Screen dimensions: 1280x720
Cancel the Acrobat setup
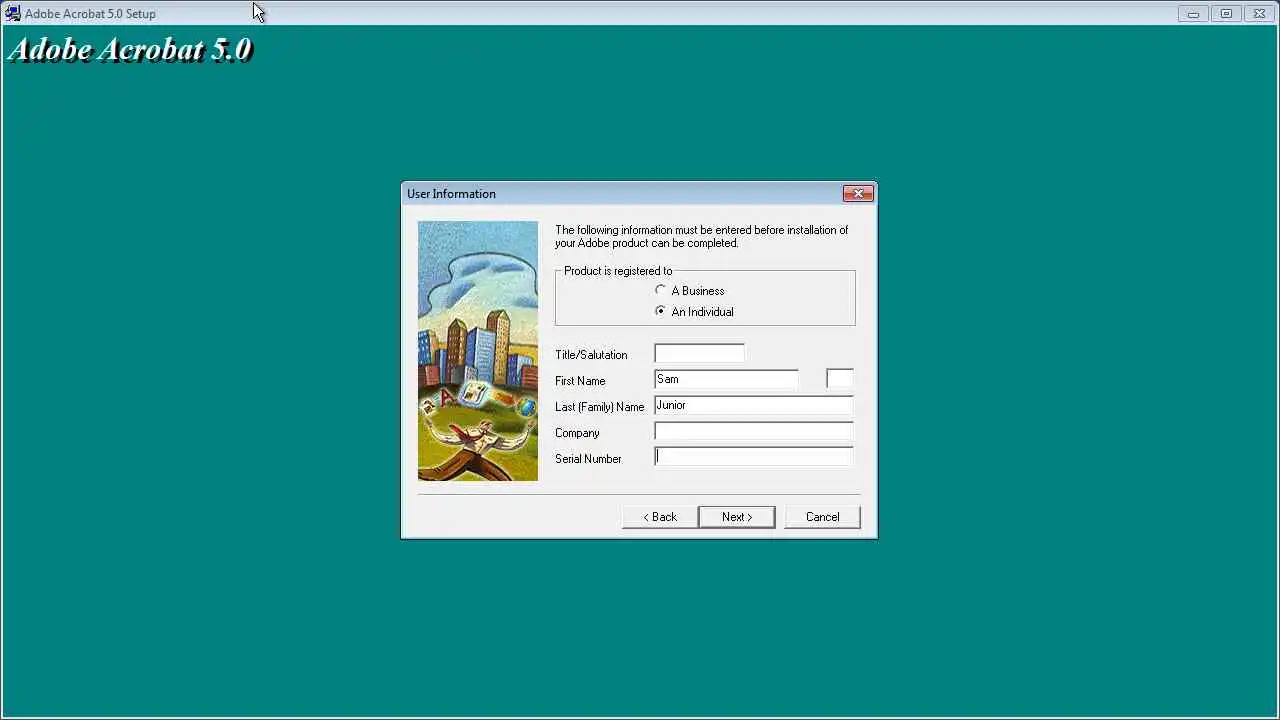pos(822,517)
